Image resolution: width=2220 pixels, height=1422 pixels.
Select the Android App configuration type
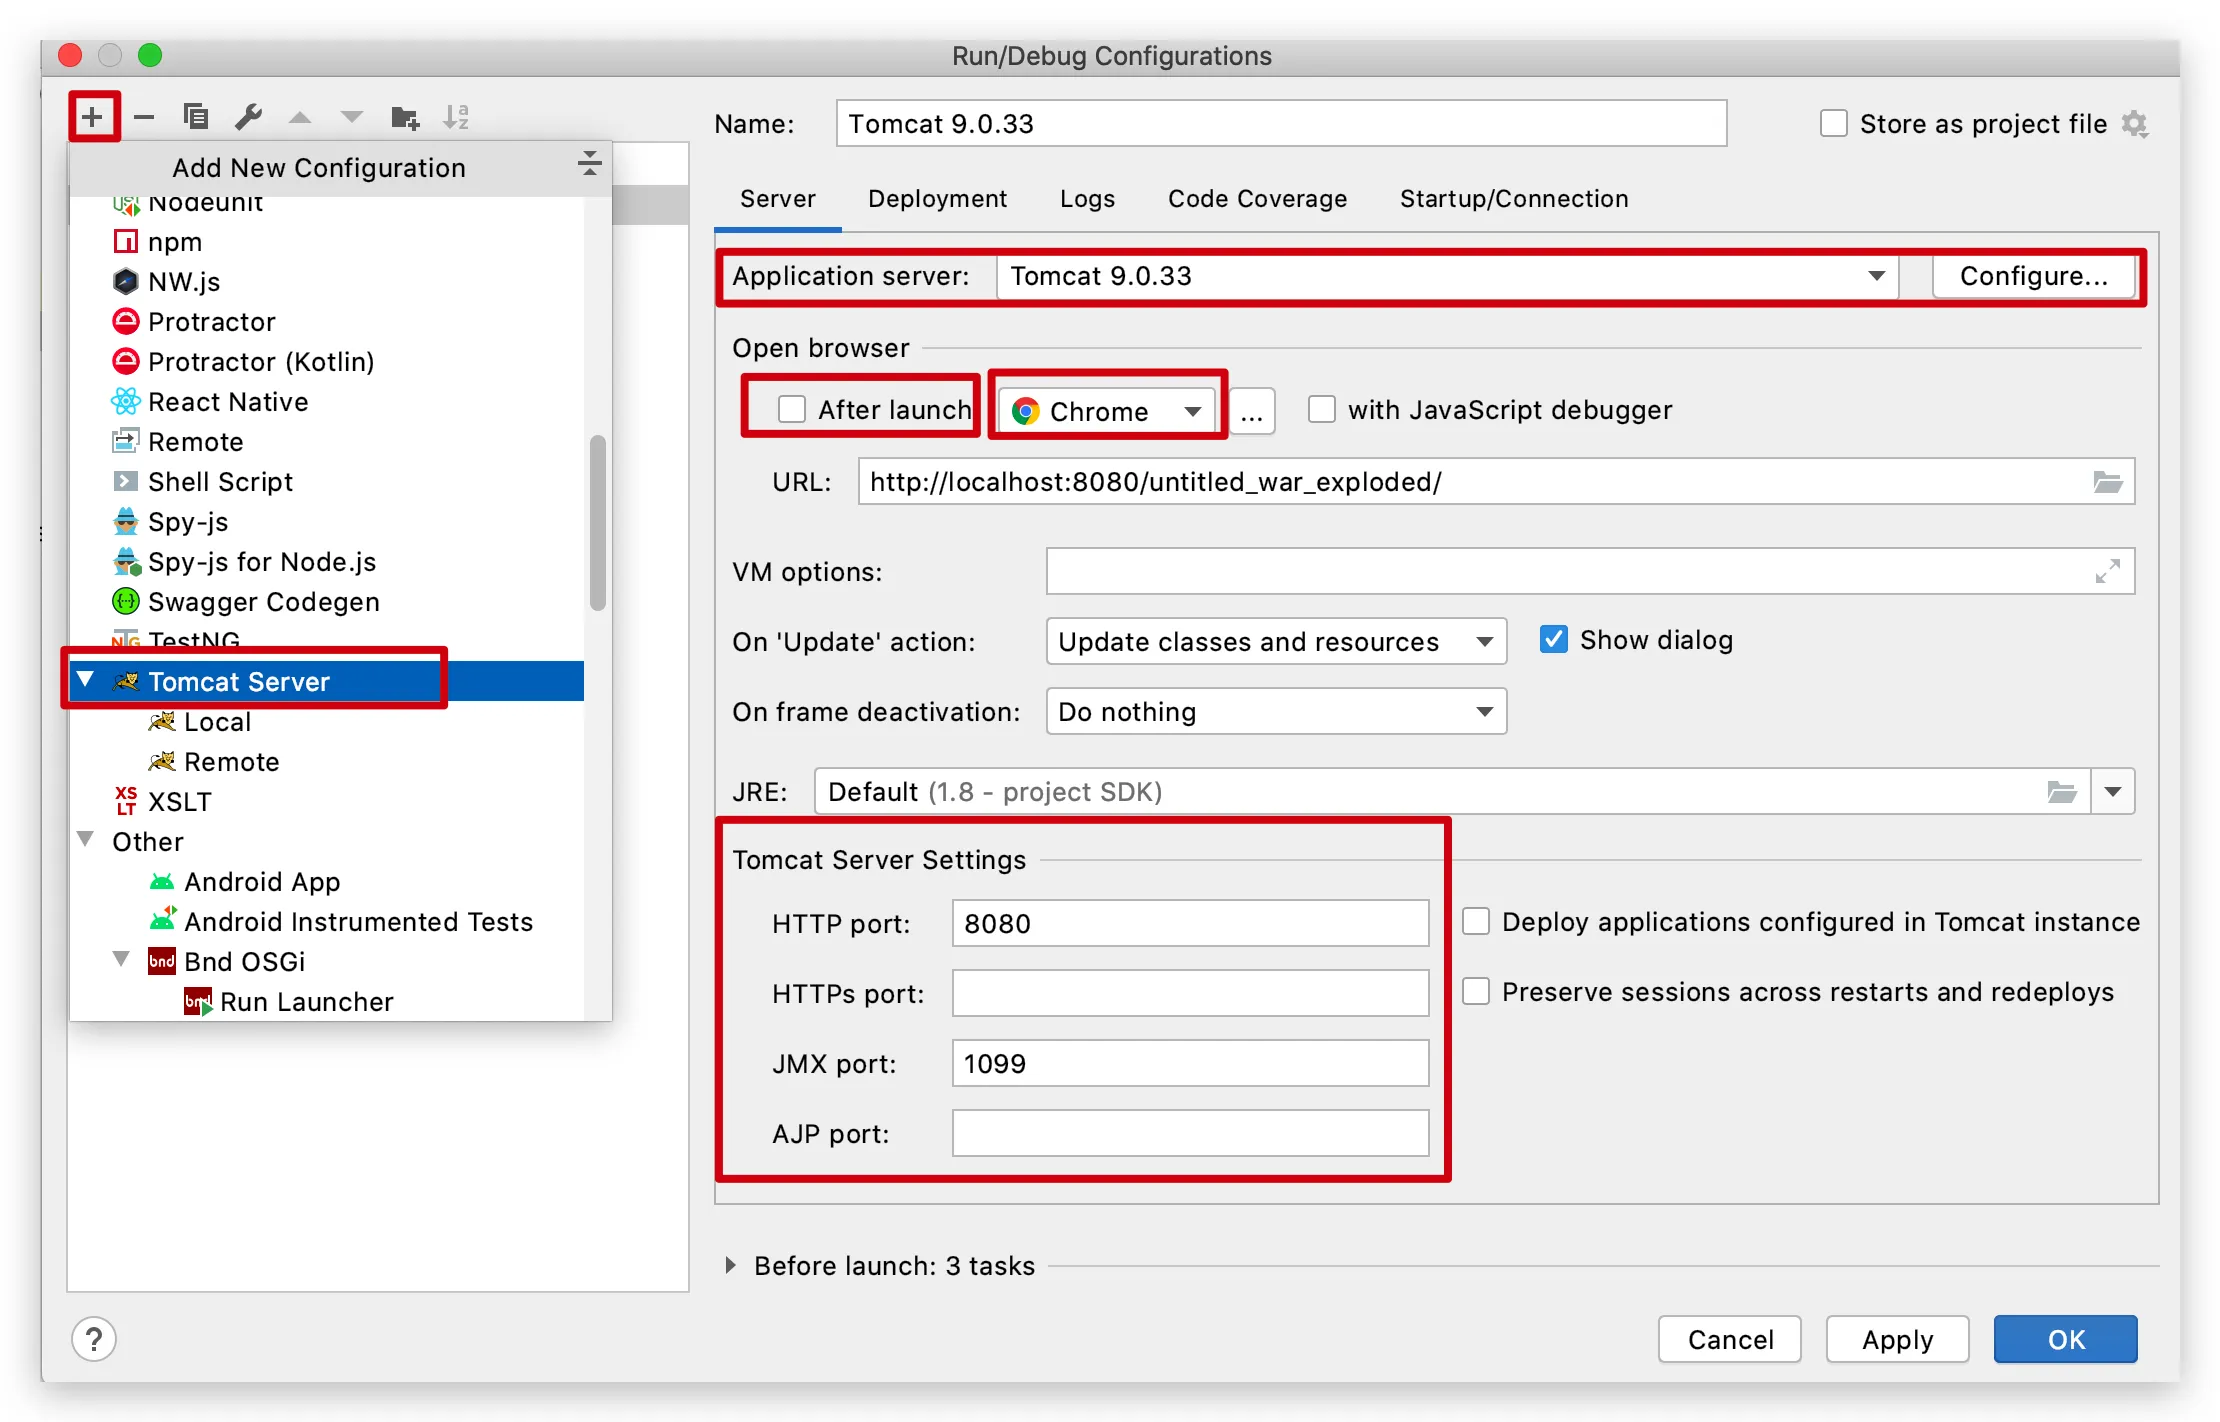click(327, 882)
